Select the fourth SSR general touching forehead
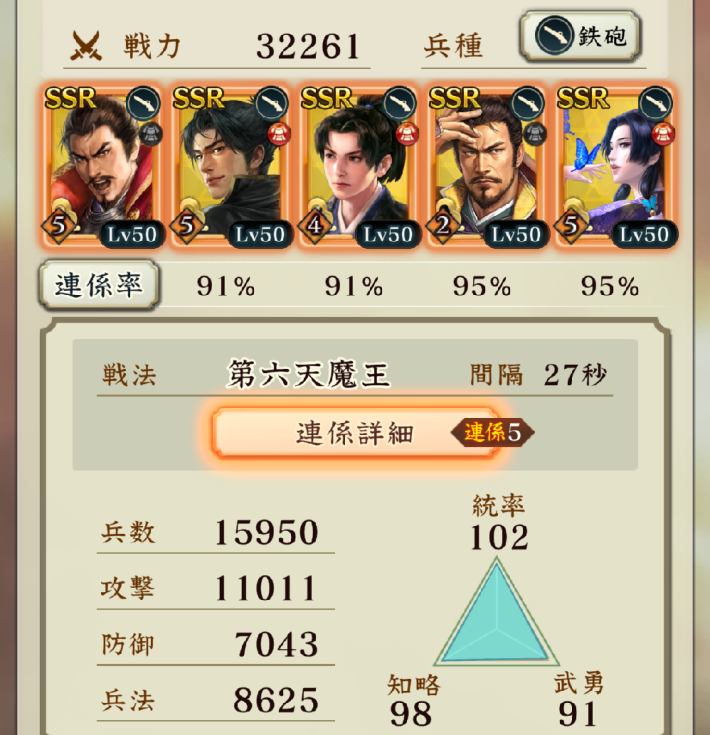The width and height of the screenshot is (710, 735). (x=487, y=166)
